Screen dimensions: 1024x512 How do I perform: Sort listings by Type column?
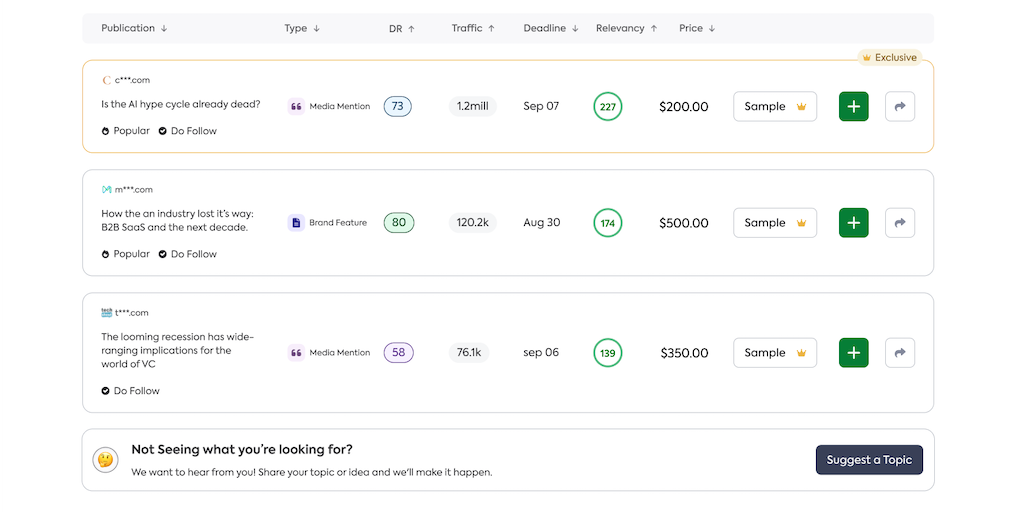[x=302, y=28]
